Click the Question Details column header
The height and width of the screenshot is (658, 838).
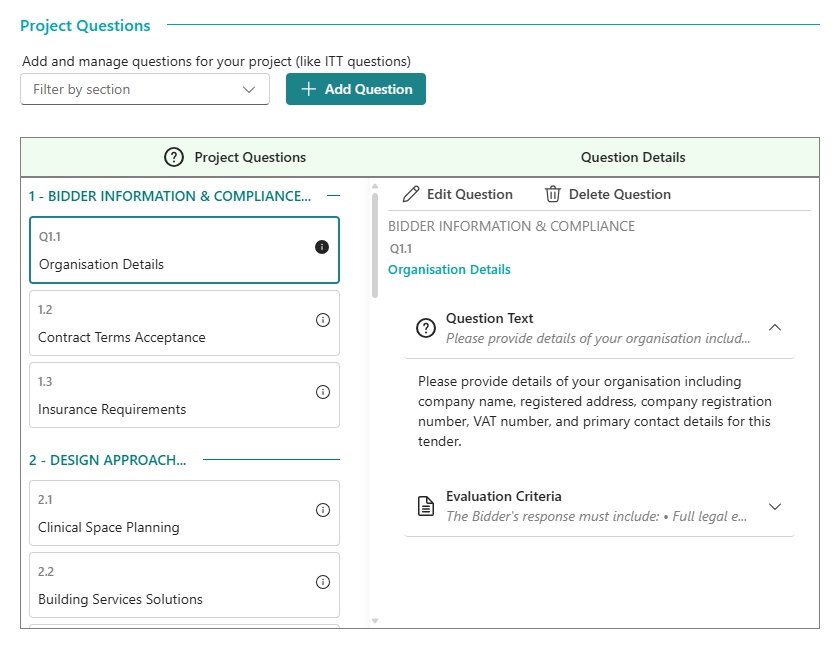pos(633,157)
